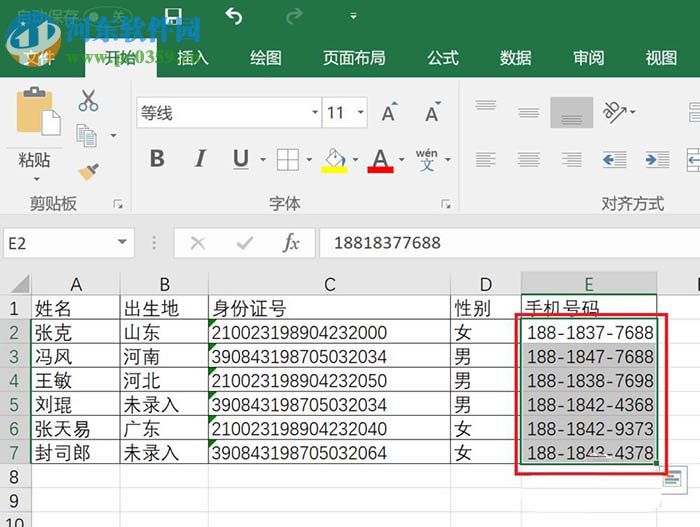
Task: Undo the last action
Action: [x=234, y=17]
